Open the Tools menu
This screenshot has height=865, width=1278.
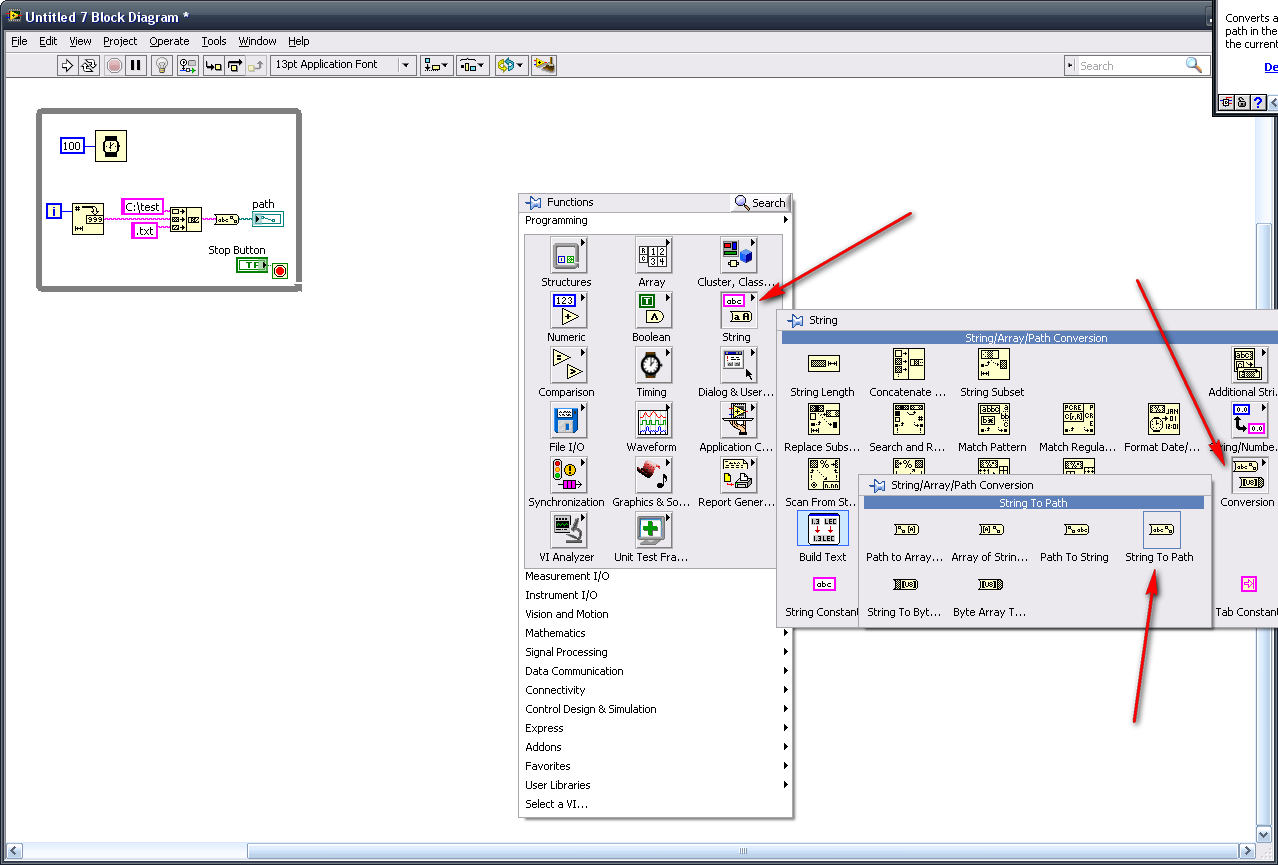[214, 41]
